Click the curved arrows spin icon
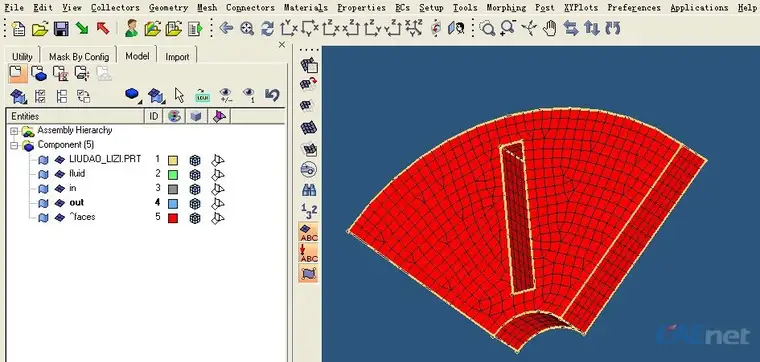The image size is (760, 362). (613, 29)
